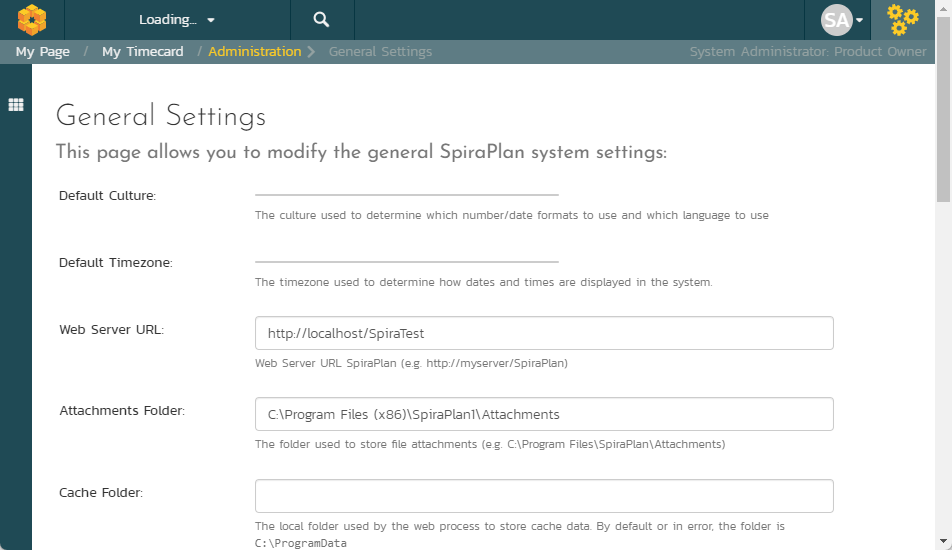
Task: Open the Default Timezone dropdown
Action: point(406,261)
